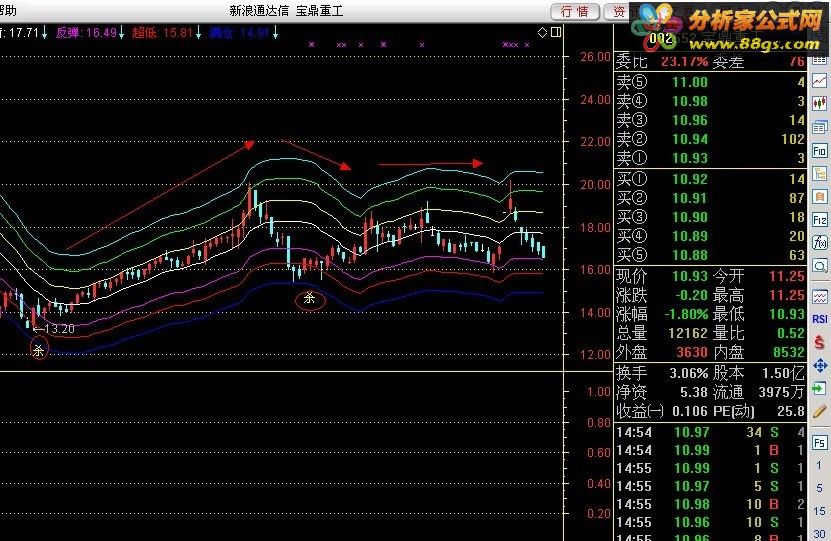Open the self-selected stocks icon
Screen dimensions: 831x541
click(x=819, y=197)
